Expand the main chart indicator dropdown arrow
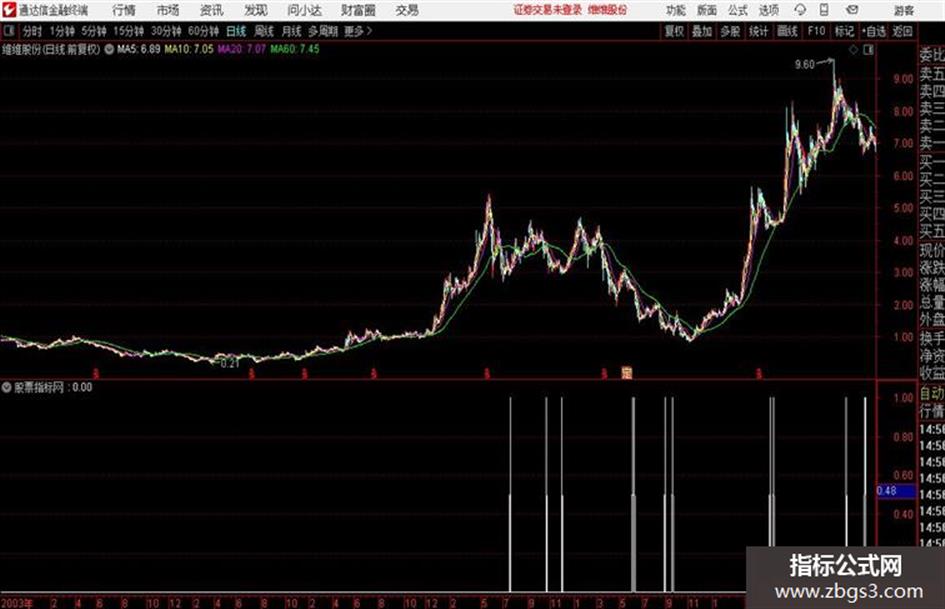945x609 pixels. [x=109, y=49]
